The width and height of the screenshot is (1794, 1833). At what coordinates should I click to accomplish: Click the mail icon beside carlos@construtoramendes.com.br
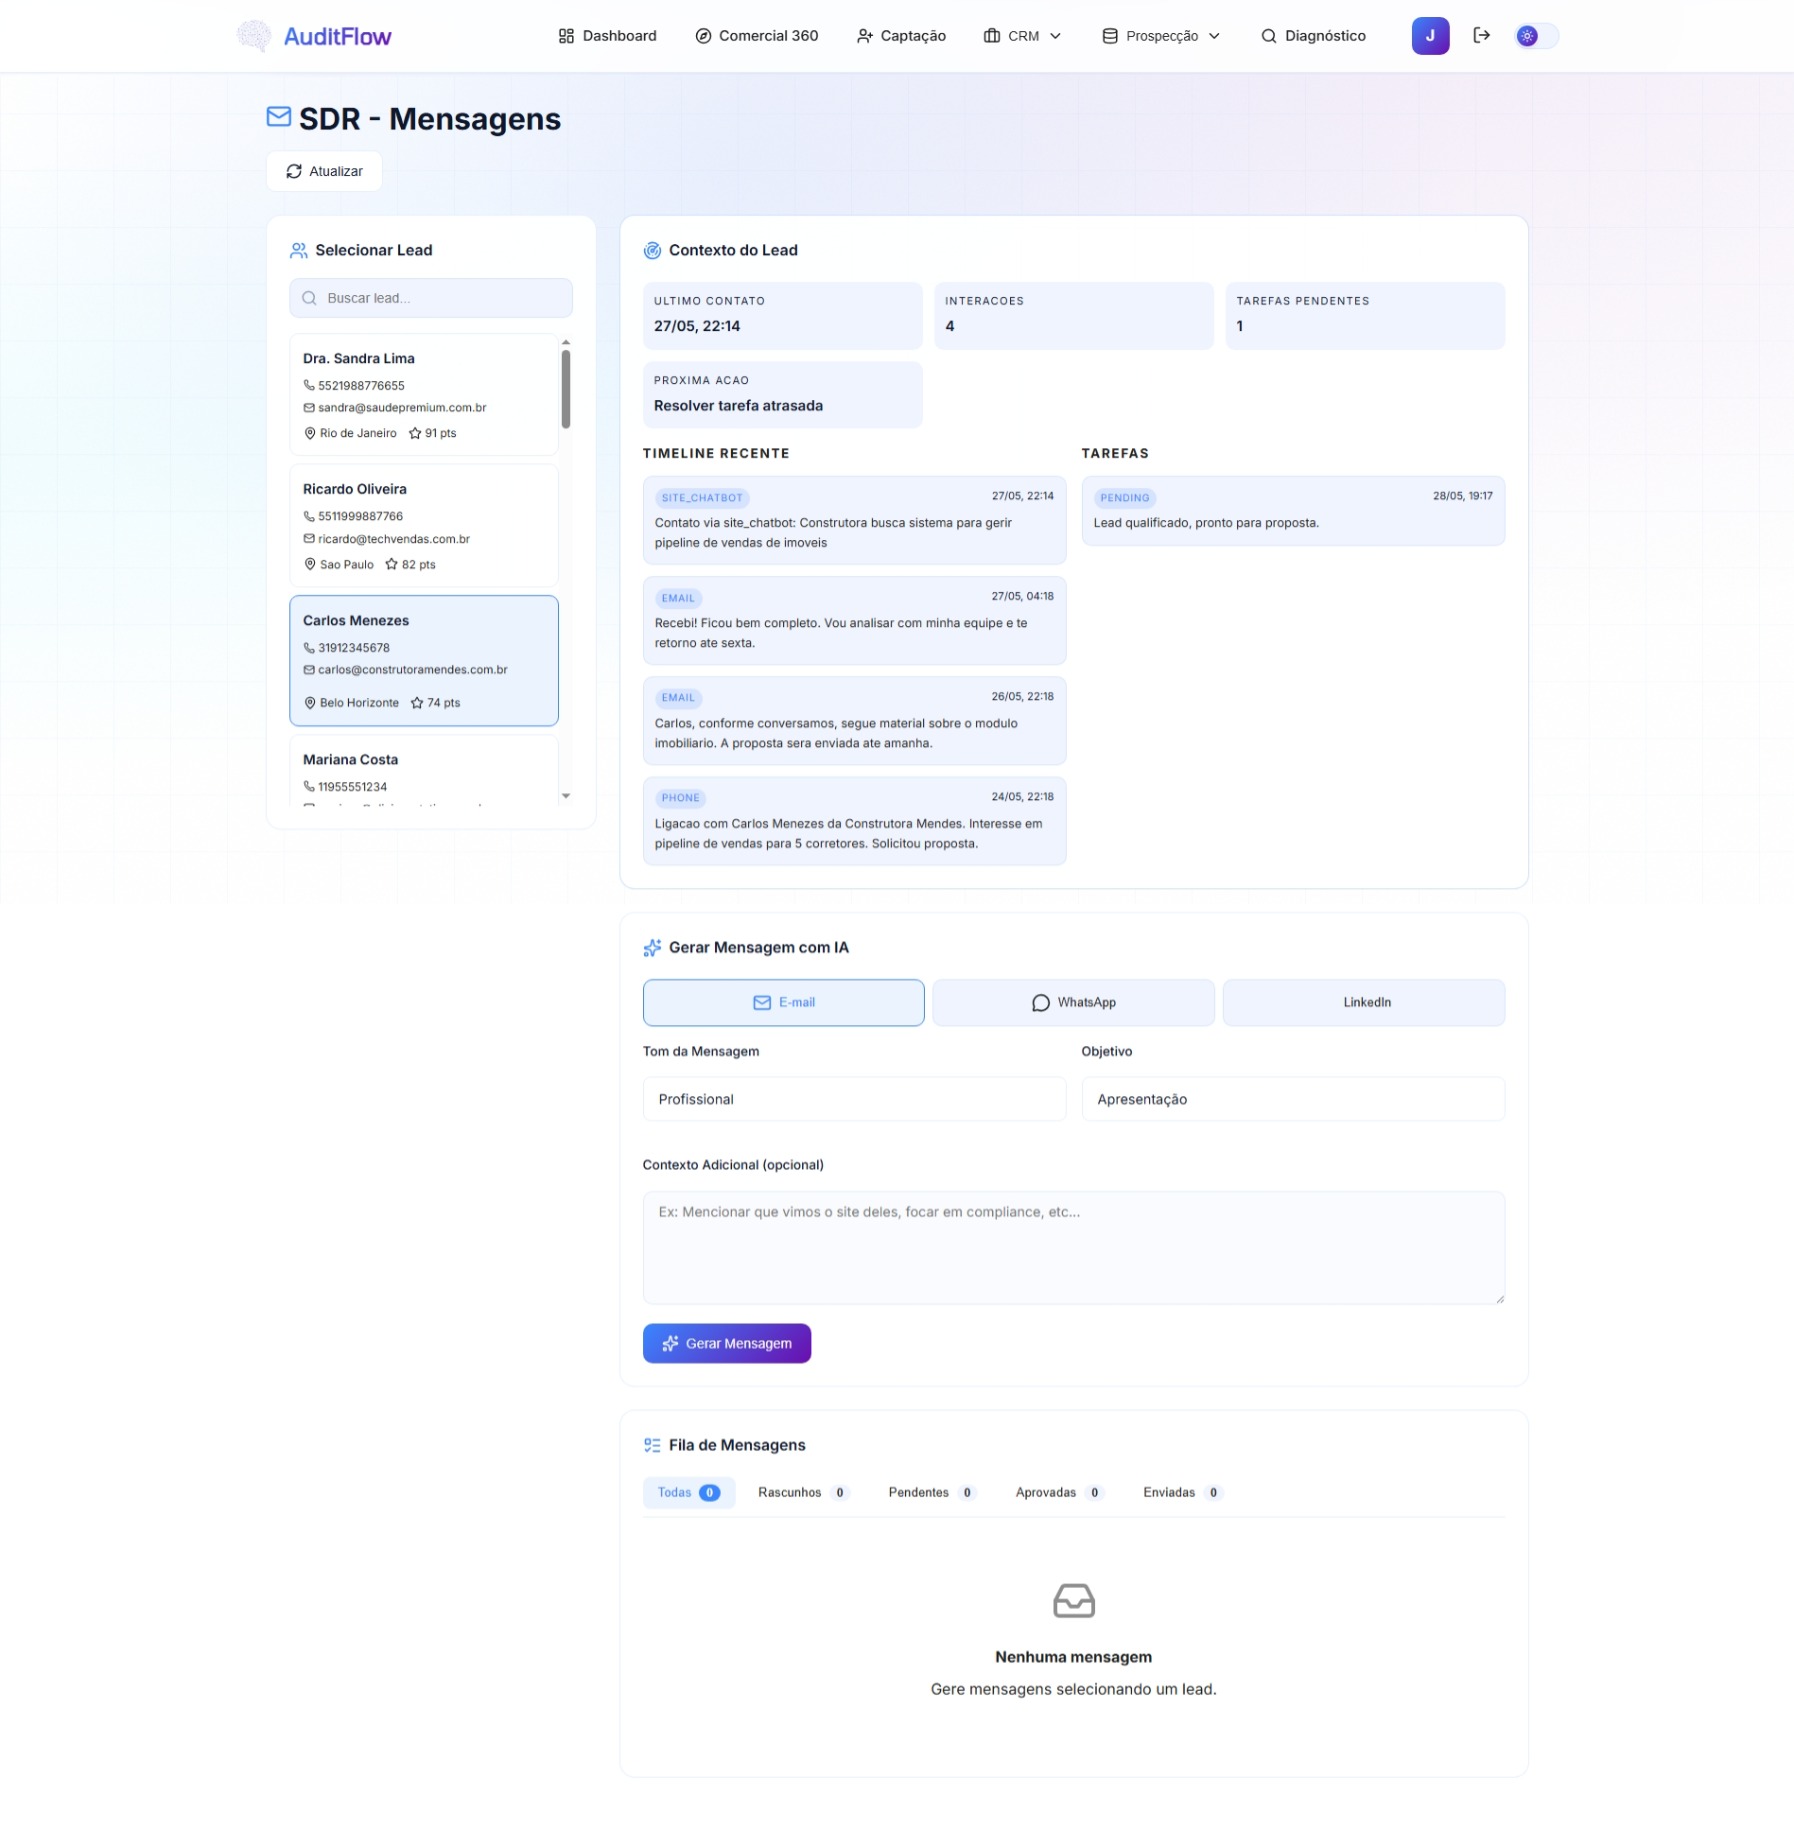pos(309,670)
